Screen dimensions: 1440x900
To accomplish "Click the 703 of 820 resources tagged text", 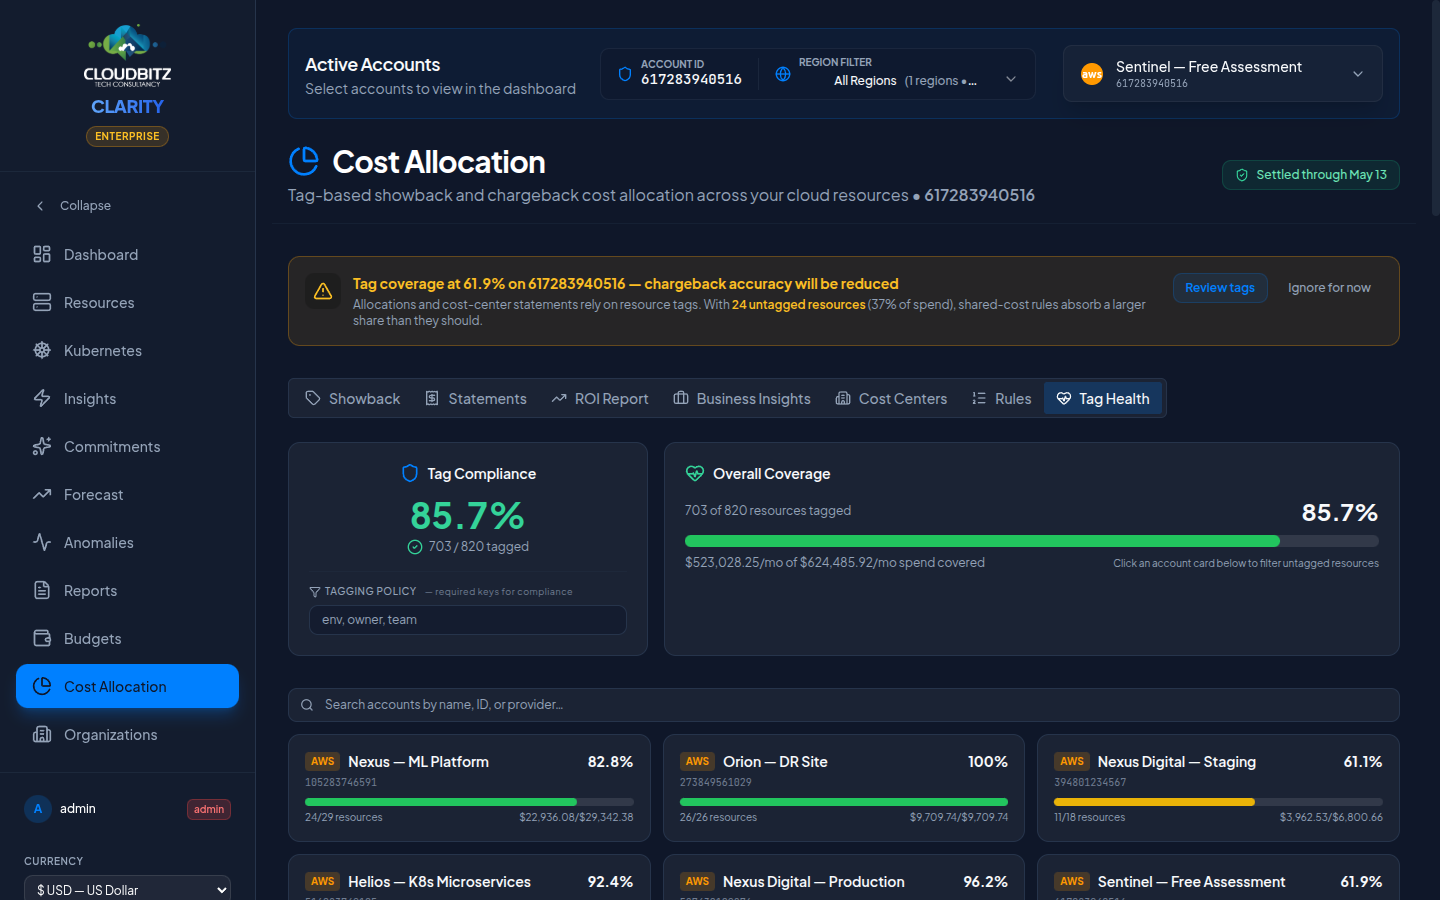I will coord(768,510).
